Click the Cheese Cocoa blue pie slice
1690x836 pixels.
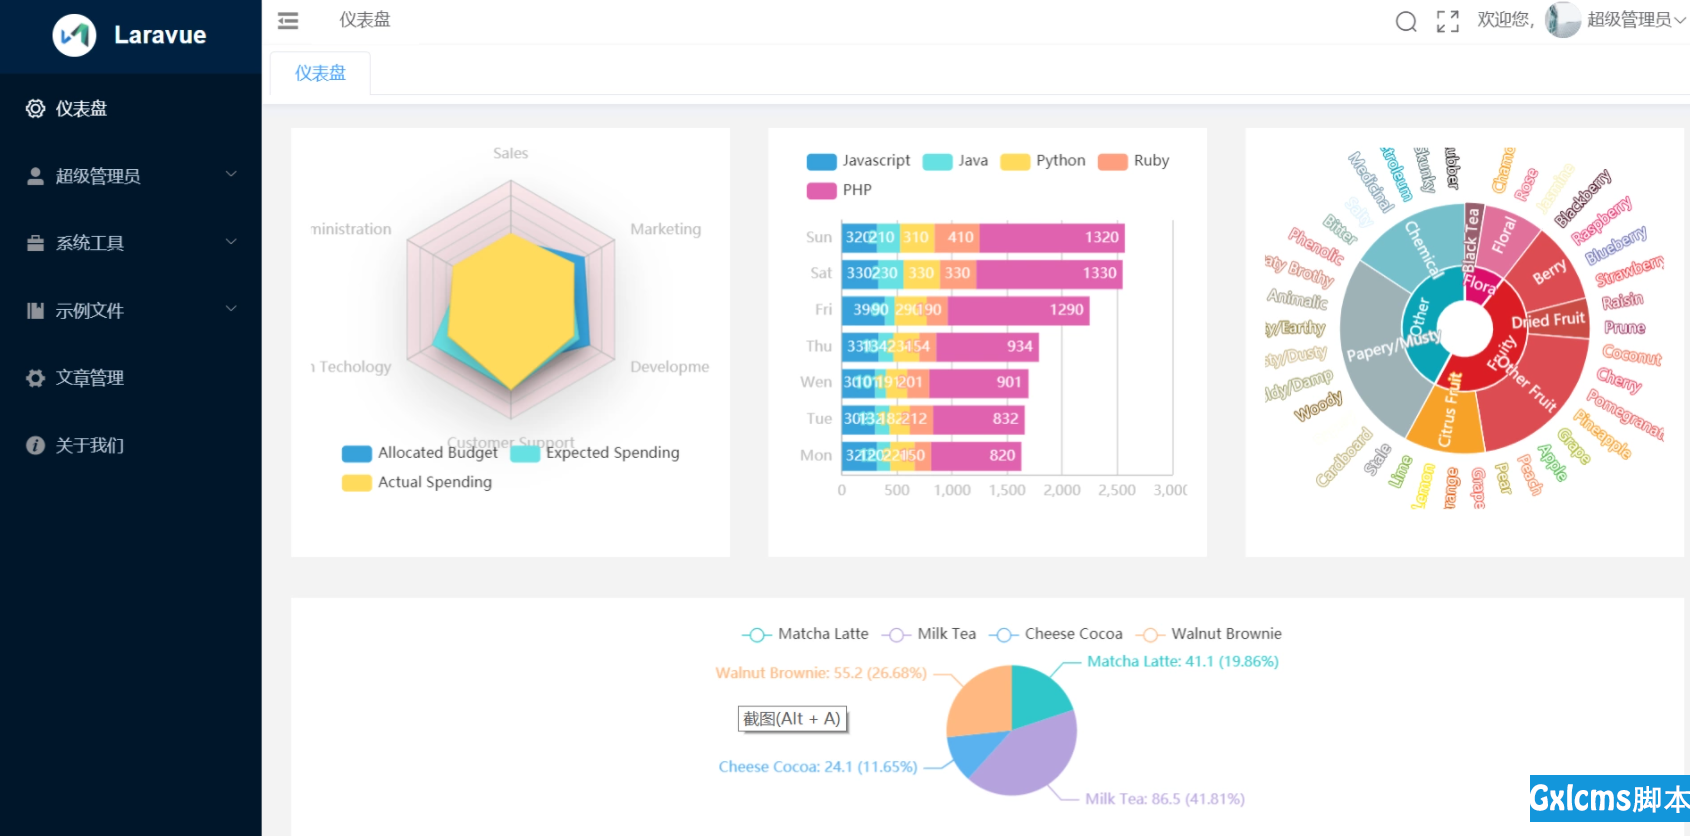(x=972, y=752)
